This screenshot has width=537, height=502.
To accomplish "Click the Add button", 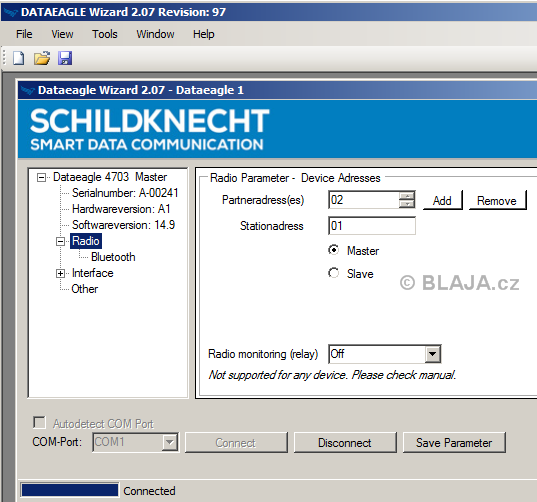I will (442, 200).
